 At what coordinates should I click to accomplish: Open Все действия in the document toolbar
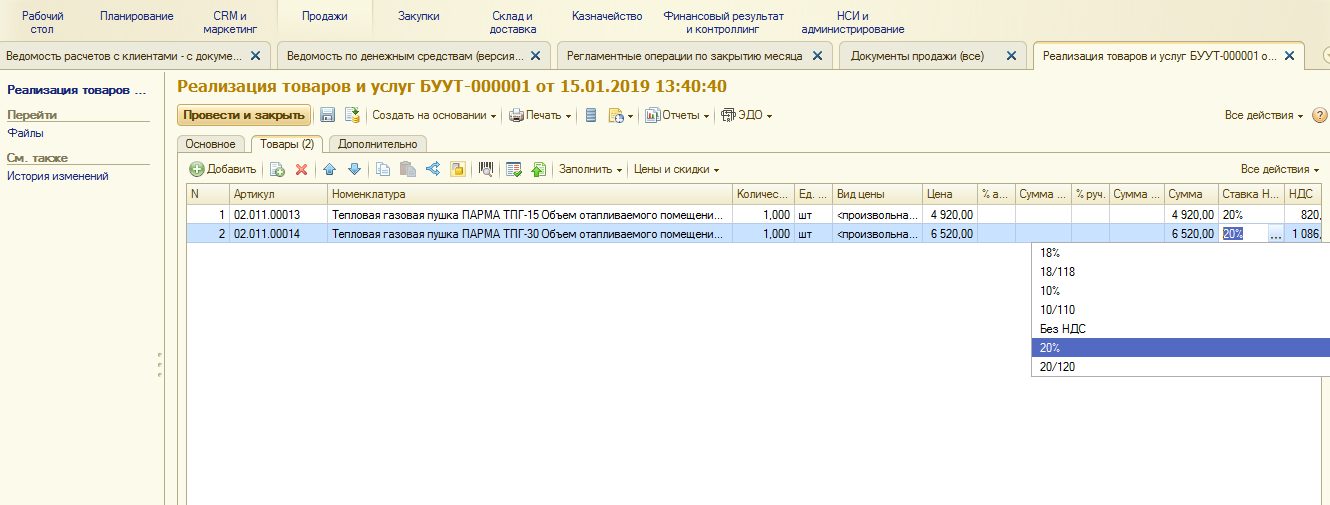(x=1264, y=115)
